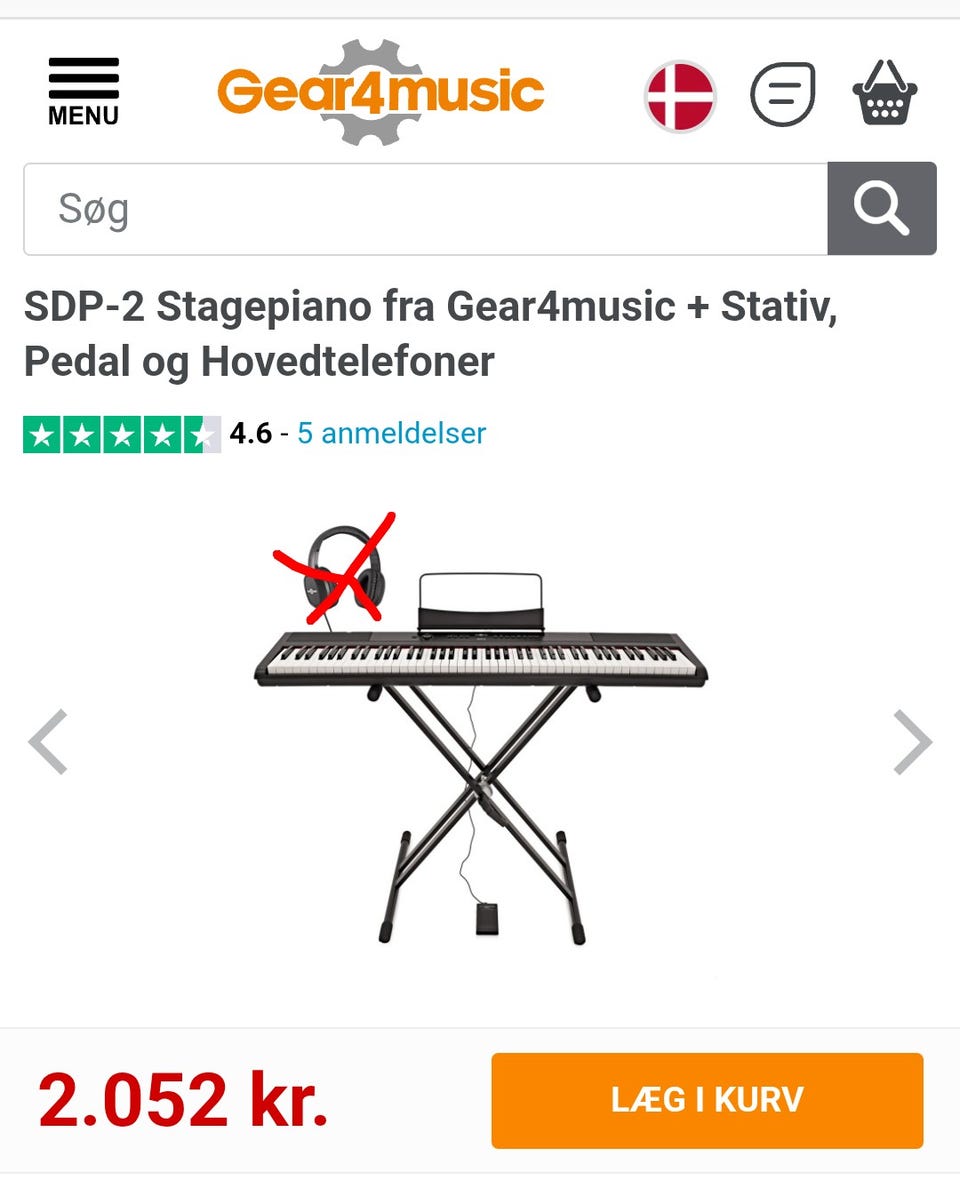
Task: Click LÆG I KURV button
Action: [707, 1100]
